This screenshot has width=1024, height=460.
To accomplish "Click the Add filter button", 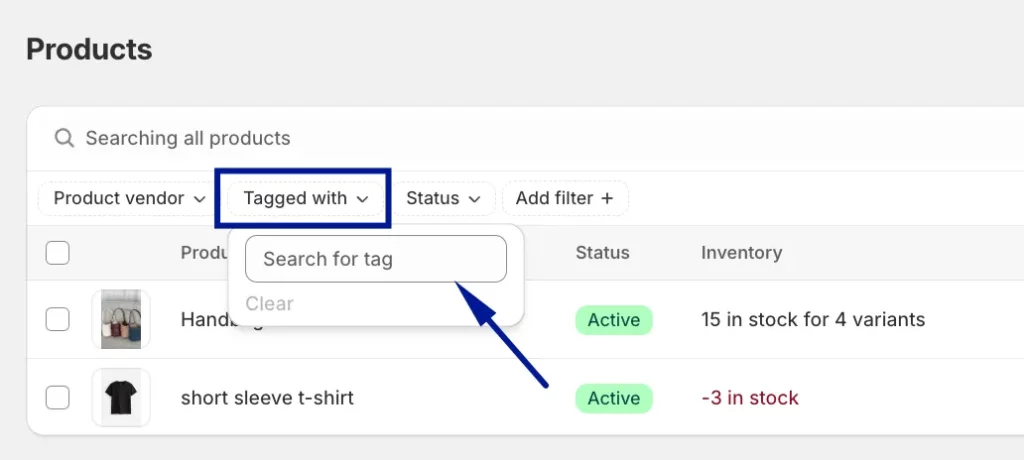I will point(564,198).
